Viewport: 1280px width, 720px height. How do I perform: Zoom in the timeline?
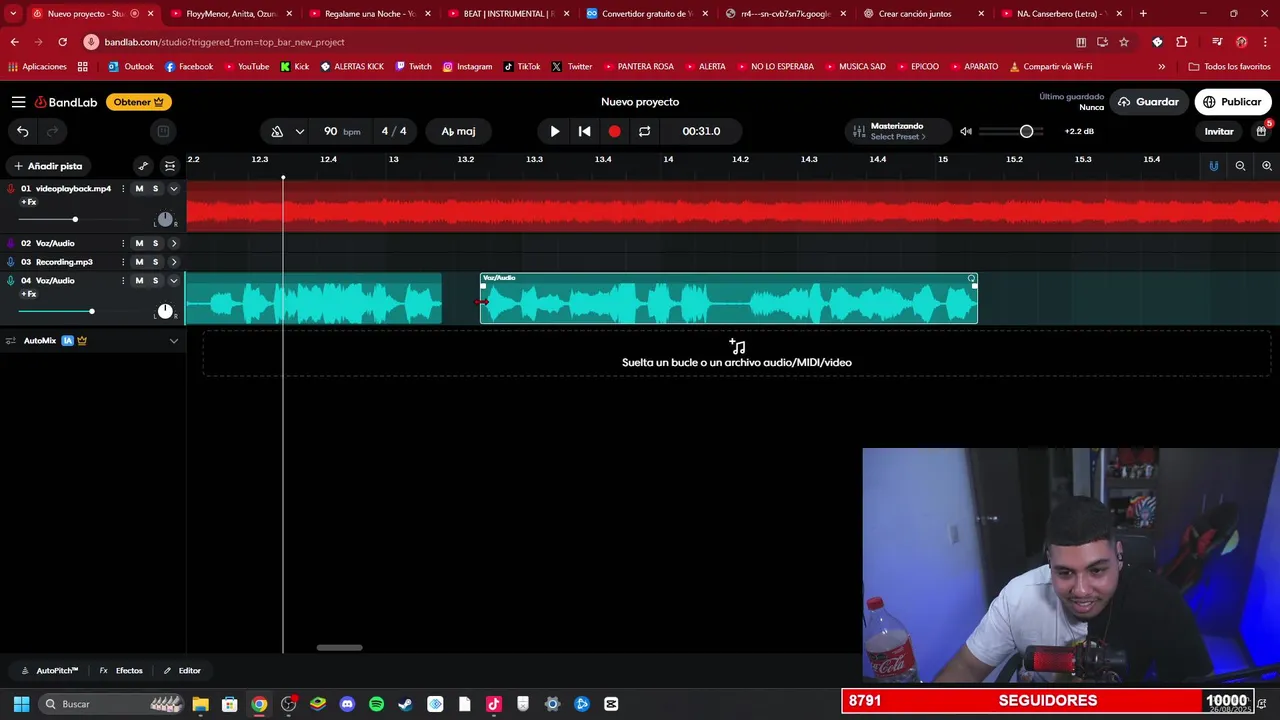point(1267,166)
